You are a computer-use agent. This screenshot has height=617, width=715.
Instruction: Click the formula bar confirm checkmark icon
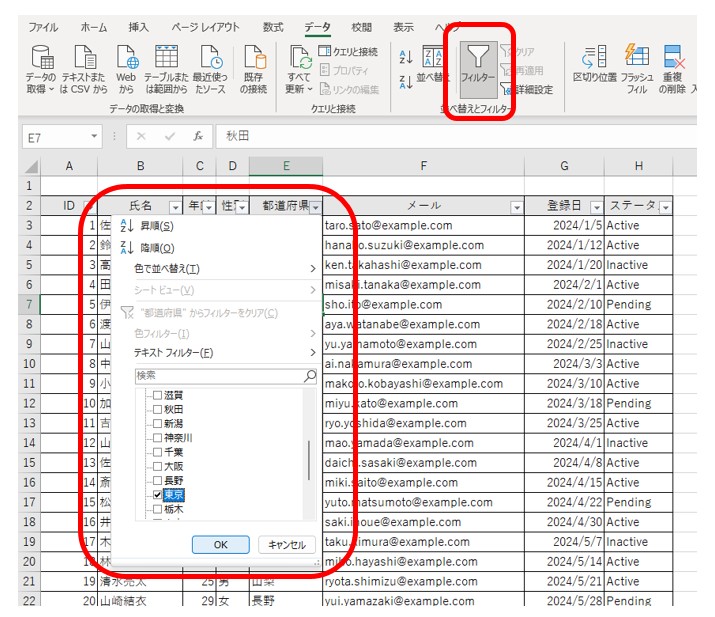[x=170, y=136]
